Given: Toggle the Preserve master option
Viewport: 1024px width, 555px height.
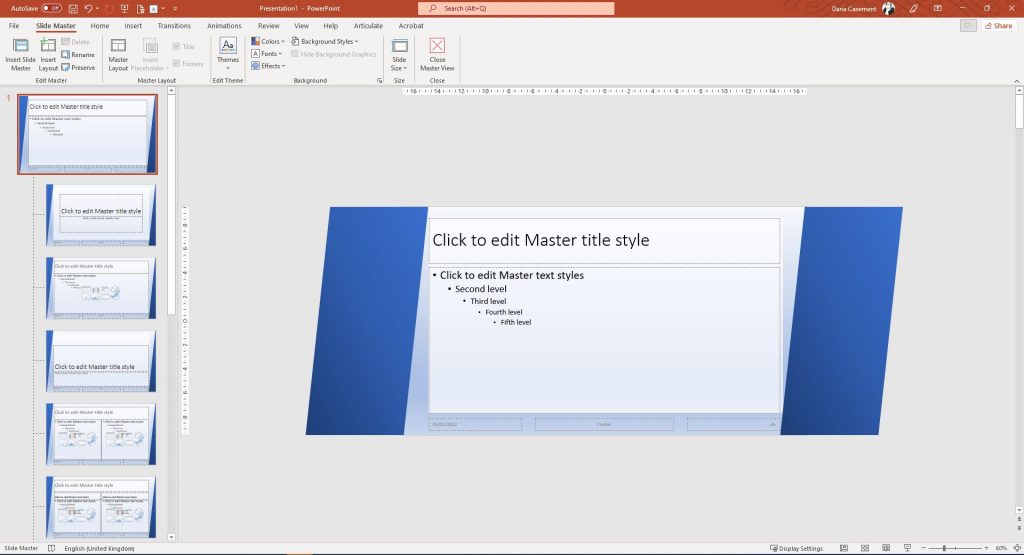Looking at the screenshot, I should pos(78,68).
